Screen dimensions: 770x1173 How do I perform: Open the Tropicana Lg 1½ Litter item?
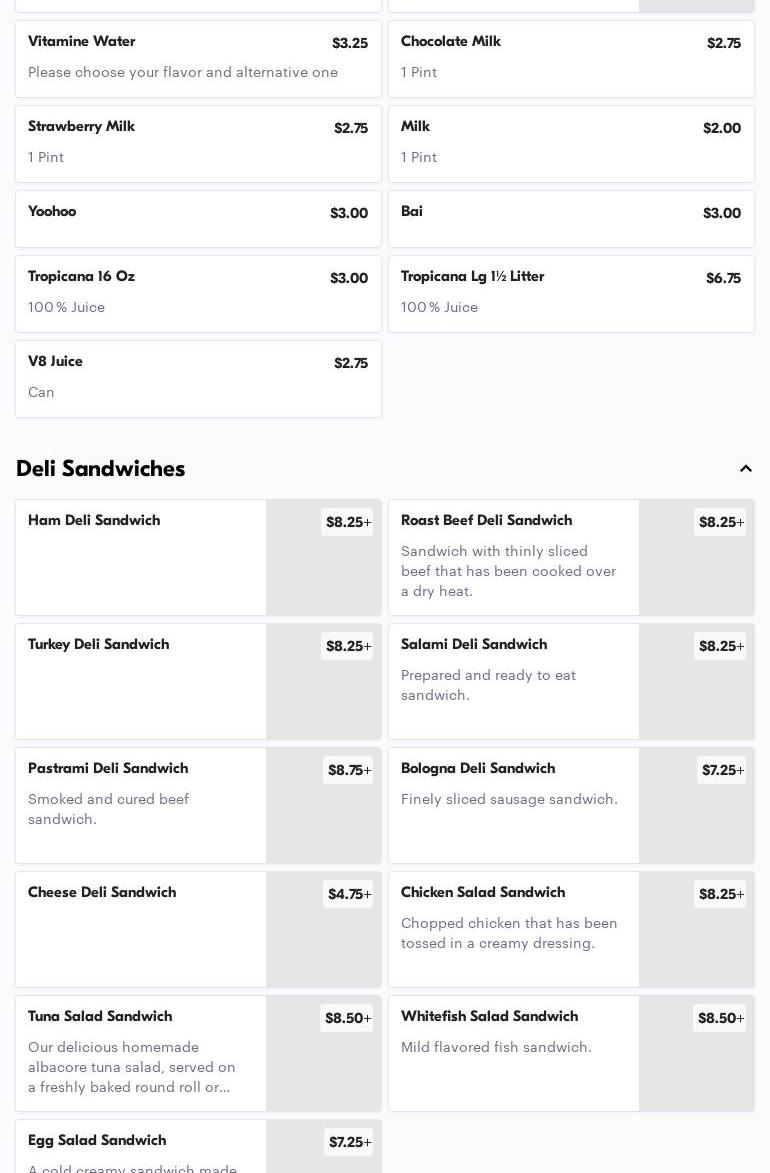pos(571,293)
